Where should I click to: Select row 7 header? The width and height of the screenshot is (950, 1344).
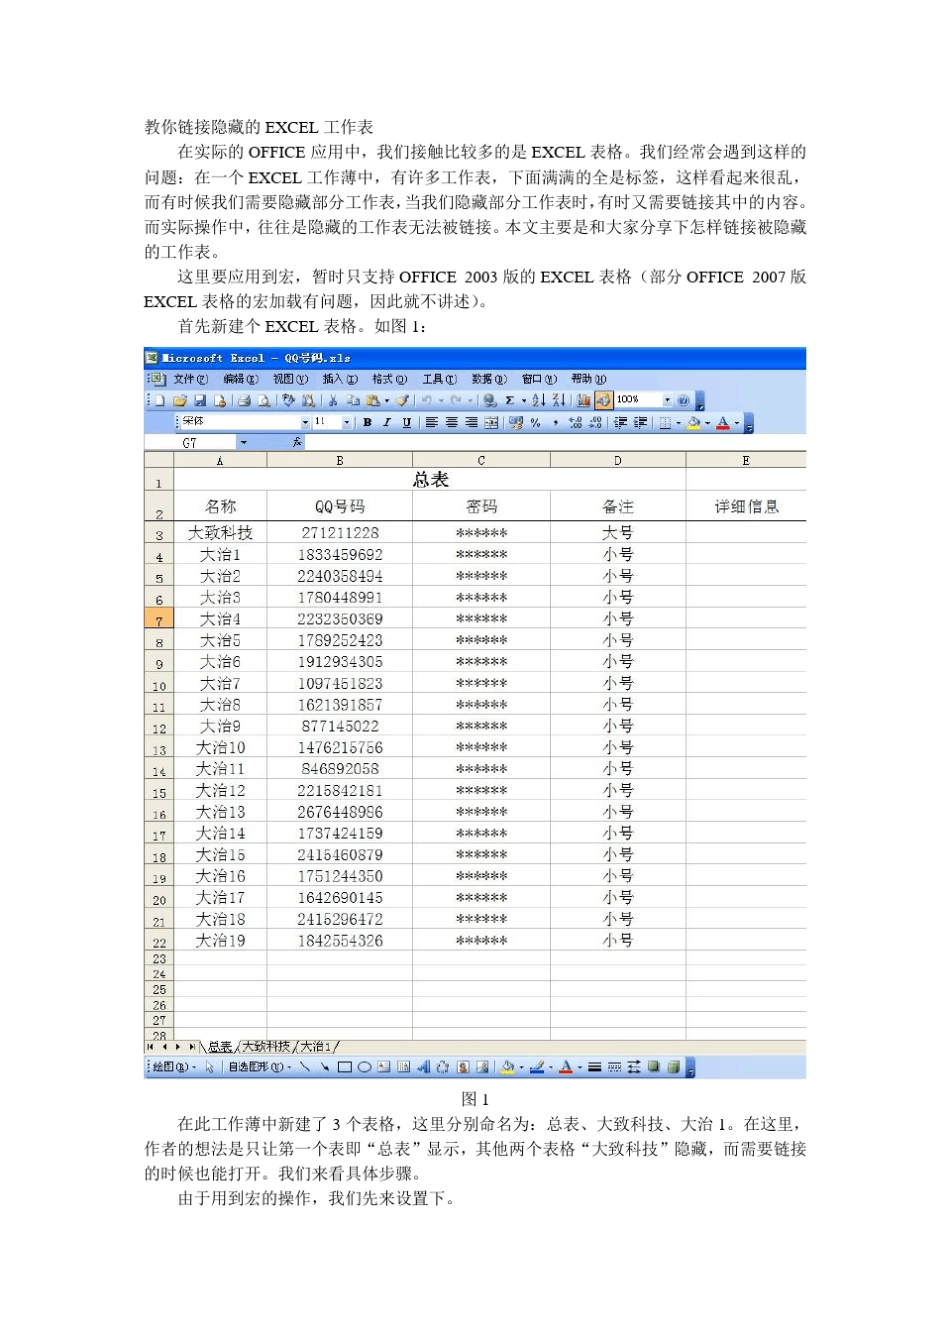point(159,619)
